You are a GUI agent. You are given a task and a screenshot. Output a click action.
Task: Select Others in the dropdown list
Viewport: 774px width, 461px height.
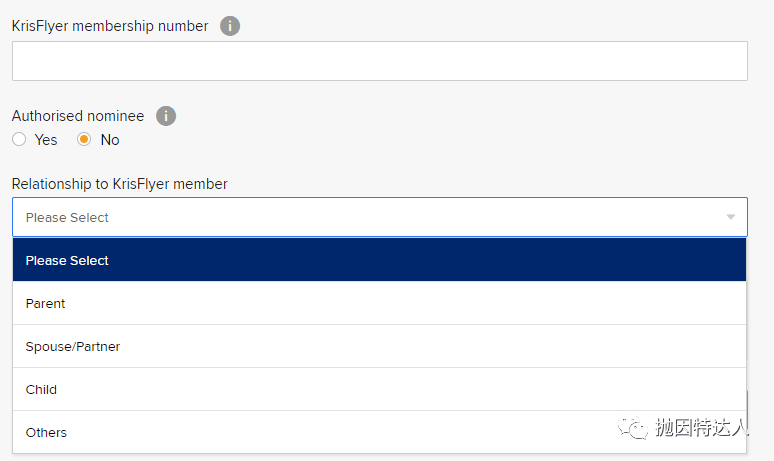(379, 432)
